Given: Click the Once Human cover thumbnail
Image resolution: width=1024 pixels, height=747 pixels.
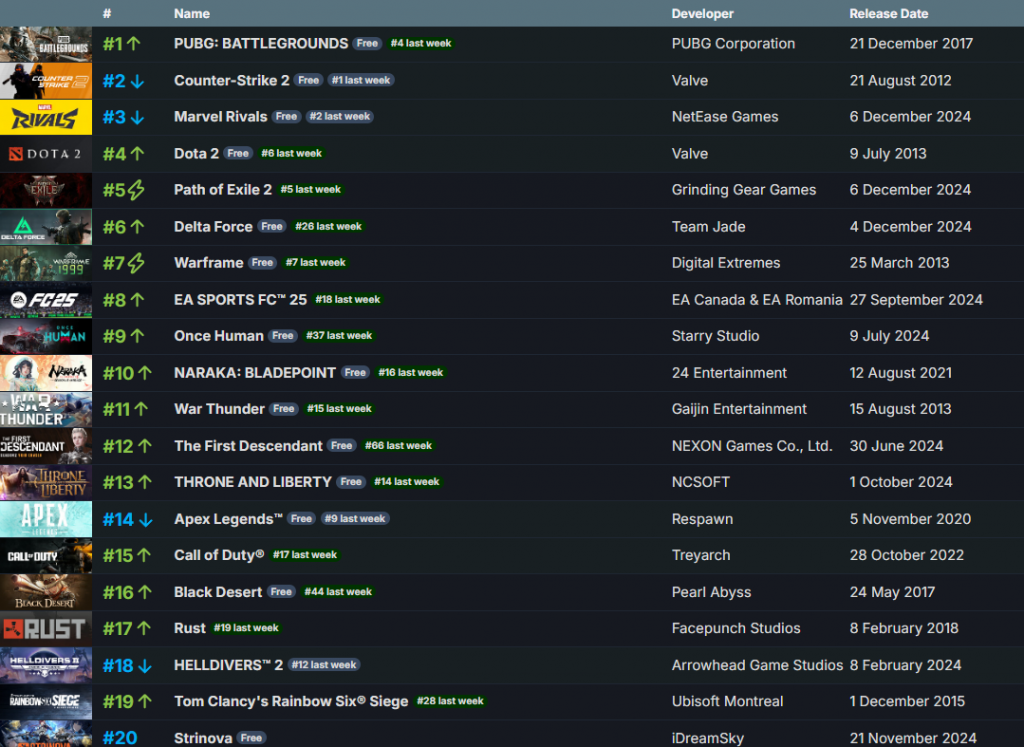Looking at the screenshot, I should tap(46, 336).
